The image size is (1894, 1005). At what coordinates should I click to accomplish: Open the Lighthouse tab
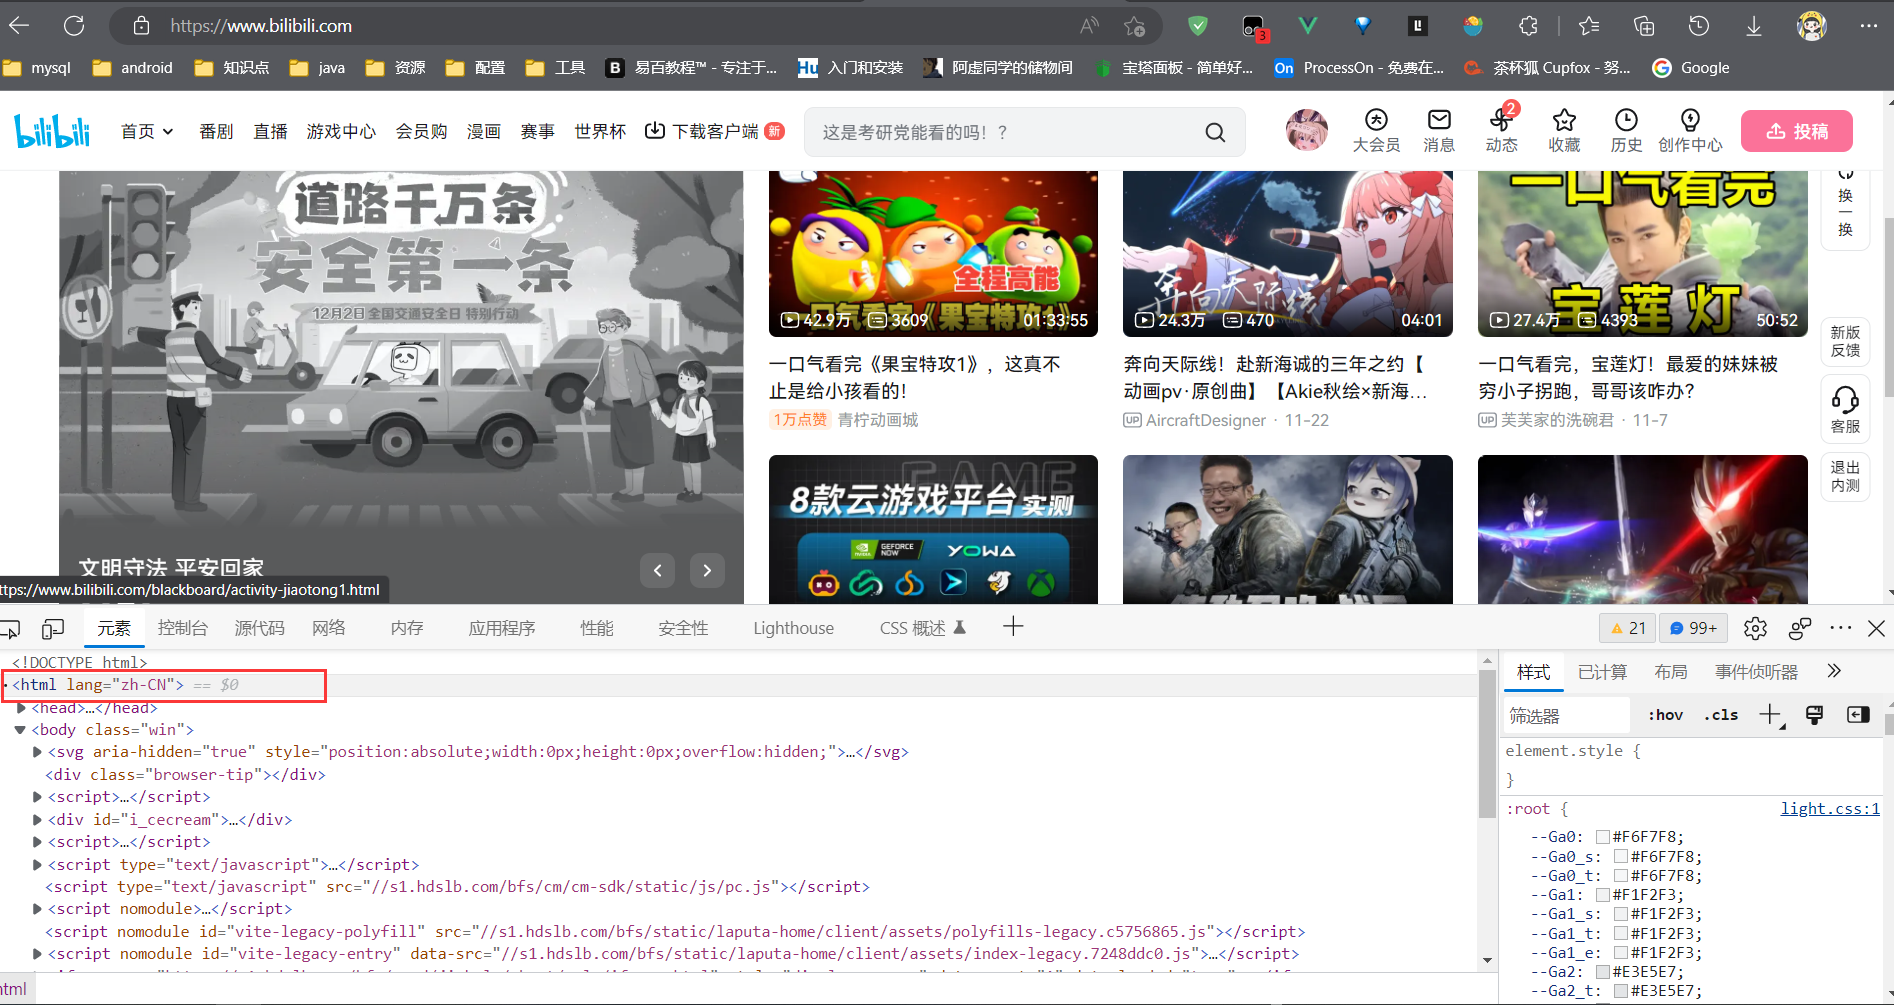tap(793, 628)
